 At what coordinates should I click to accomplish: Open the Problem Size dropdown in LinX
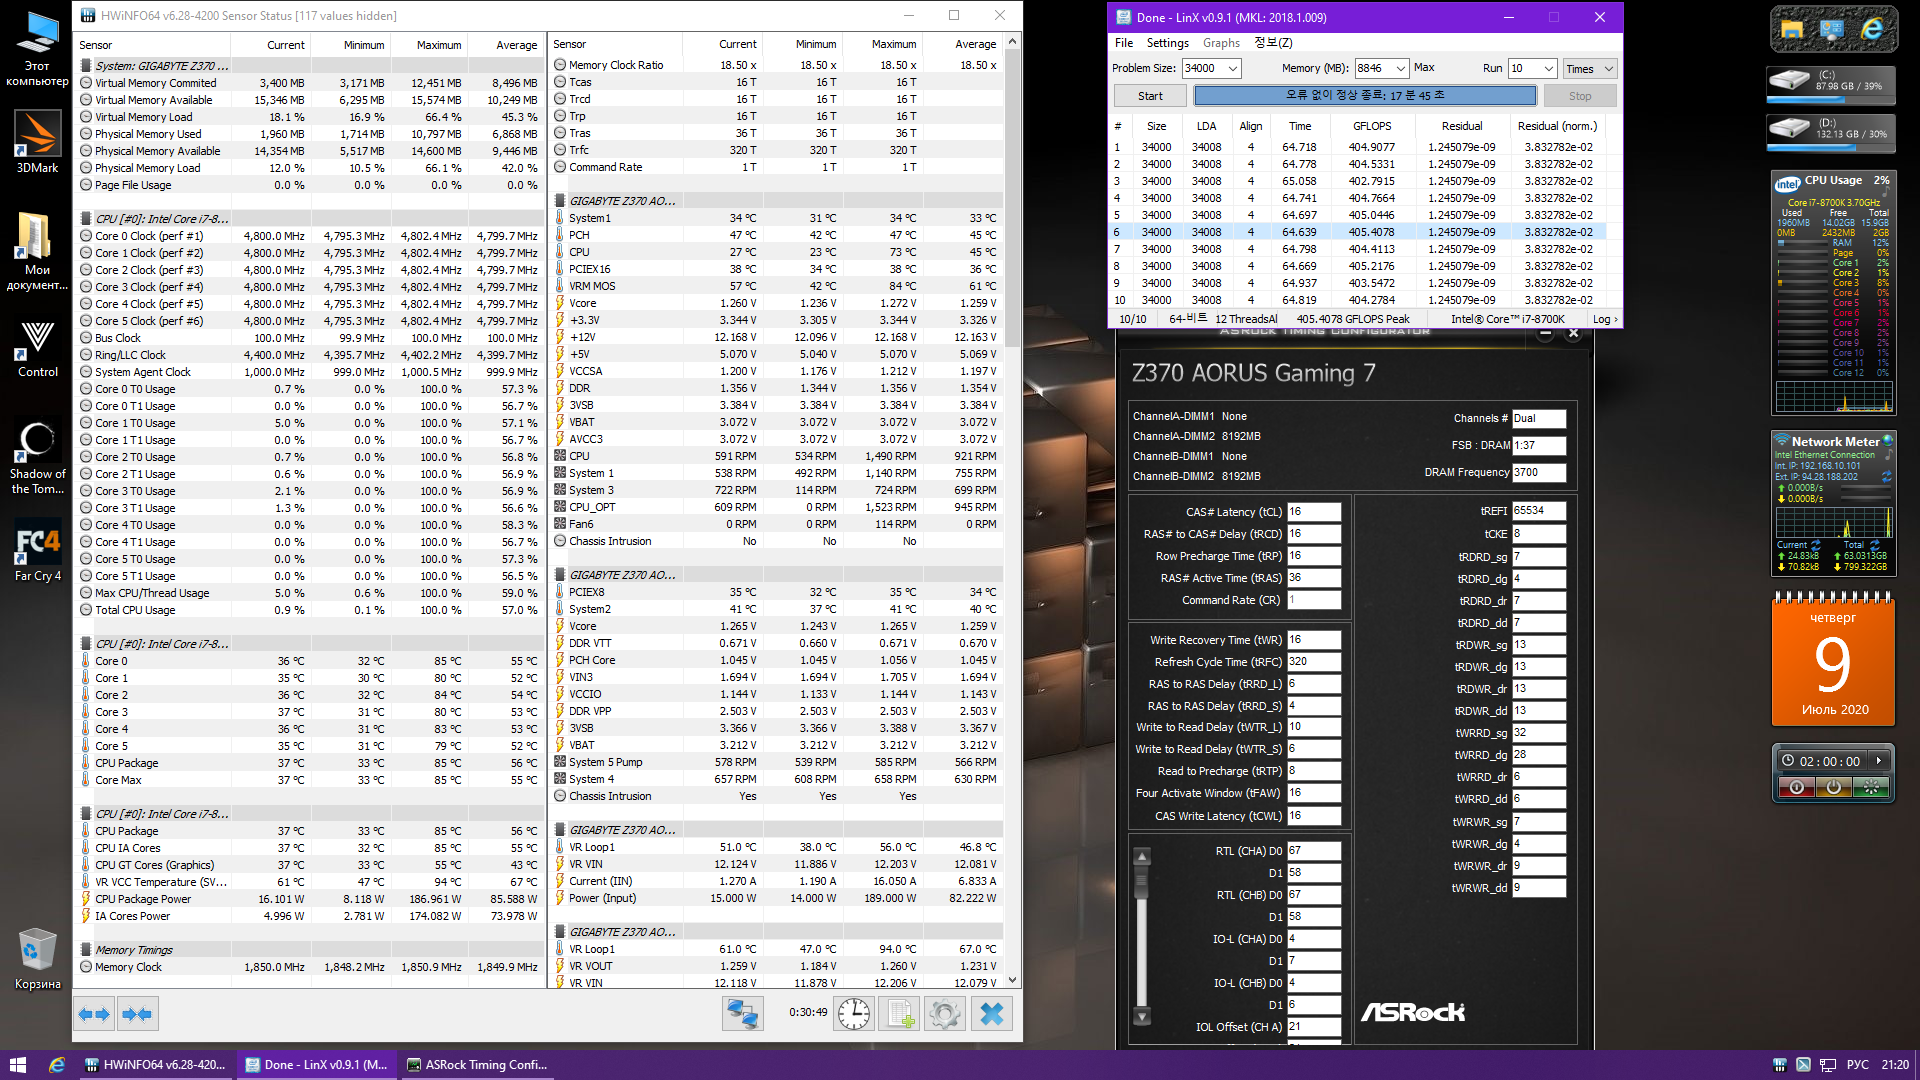point(1232,68)
